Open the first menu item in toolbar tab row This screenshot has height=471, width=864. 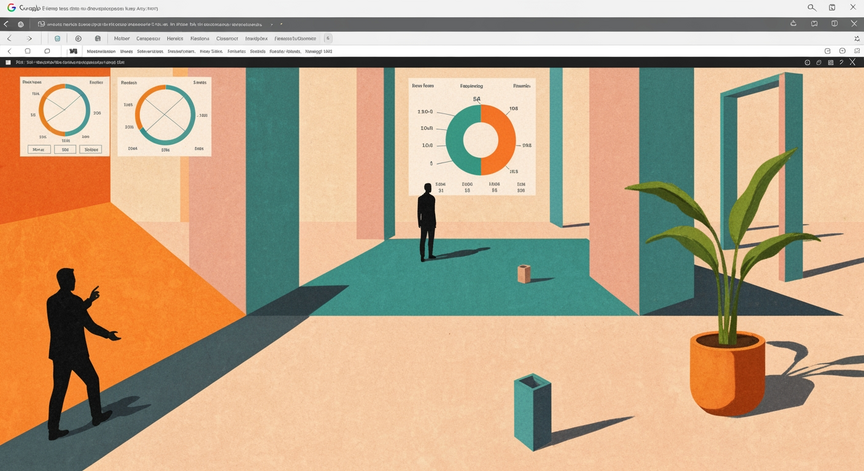click(122, 39)
